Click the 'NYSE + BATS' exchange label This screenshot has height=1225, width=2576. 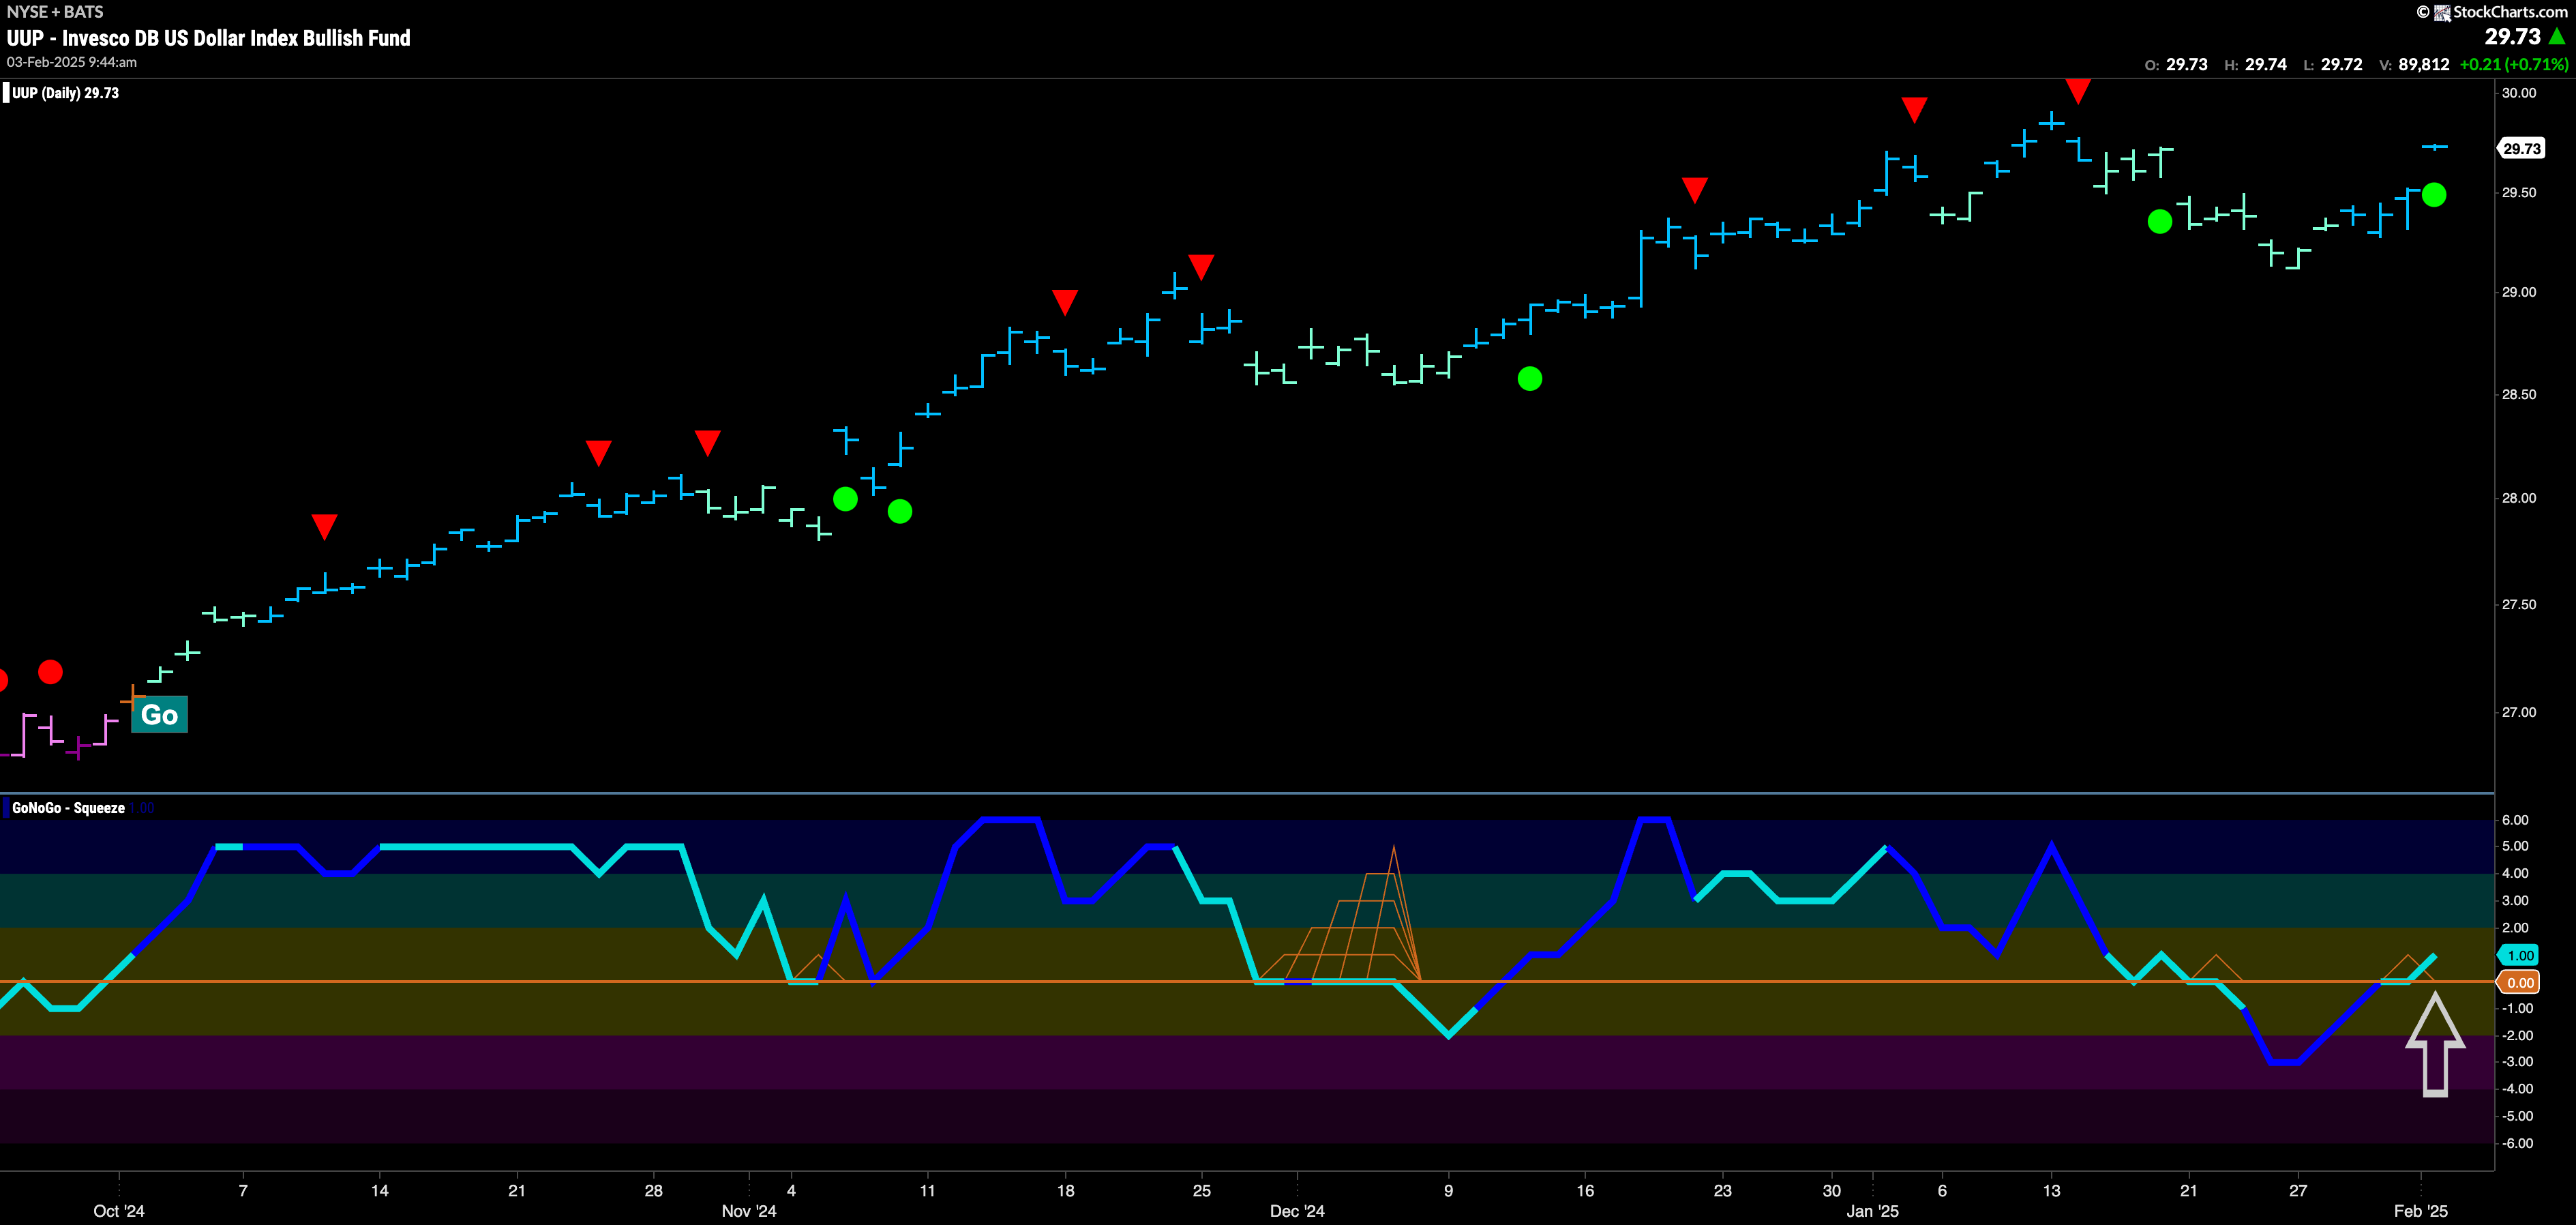(x=55, y=12)
